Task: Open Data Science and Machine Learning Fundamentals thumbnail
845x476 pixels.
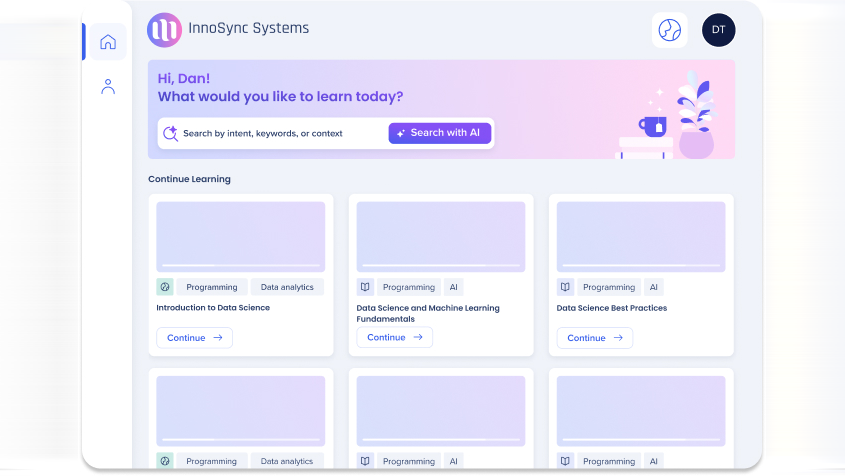Action: coord(441,237)
